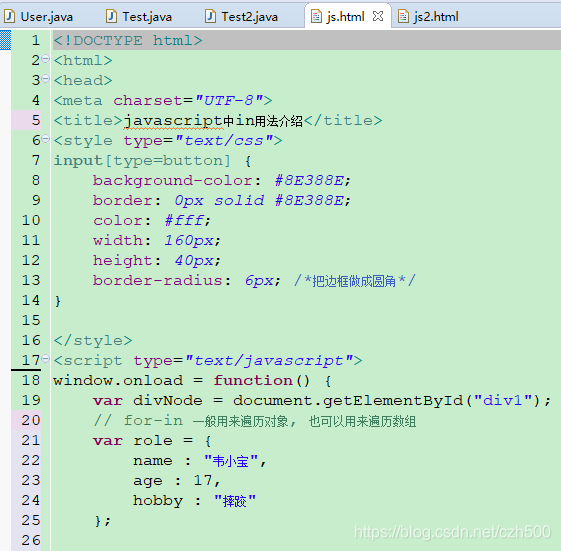
Task: Click the input[type=button] selector
Action: 142,161
